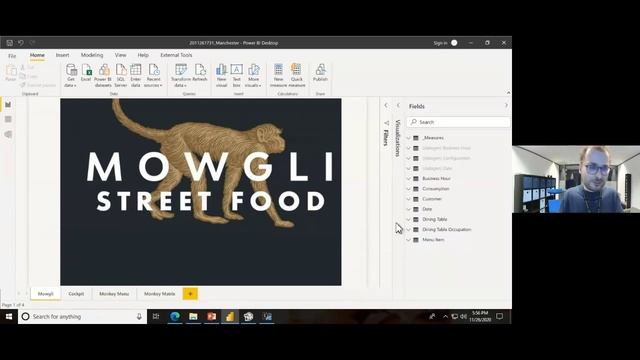Select the Home ribbon tab
Image resolution: width=640 pixels, height=360 pixels.
click(37, 55)
